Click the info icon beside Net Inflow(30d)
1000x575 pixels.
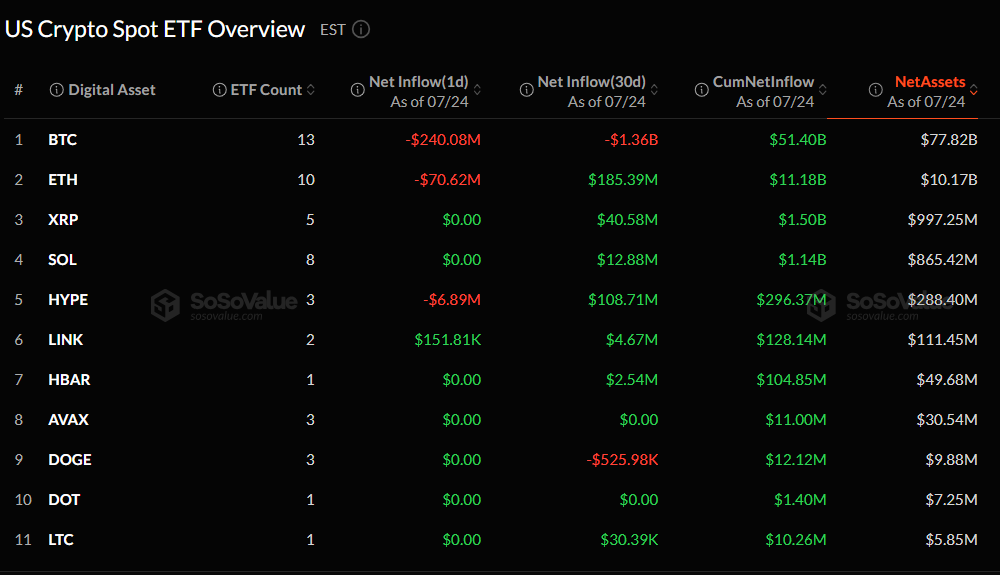[x=527, y=90]
